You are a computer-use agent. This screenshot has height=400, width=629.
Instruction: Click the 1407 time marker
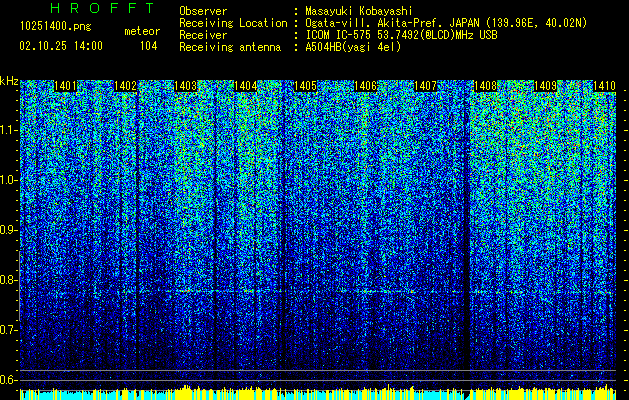click(x=425, y=86)
